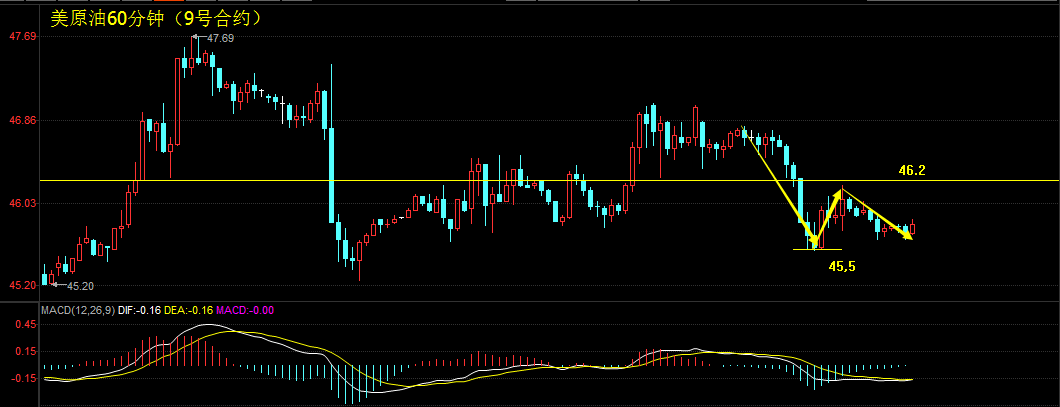Click the 46.03 price axis label

(22, 203)
